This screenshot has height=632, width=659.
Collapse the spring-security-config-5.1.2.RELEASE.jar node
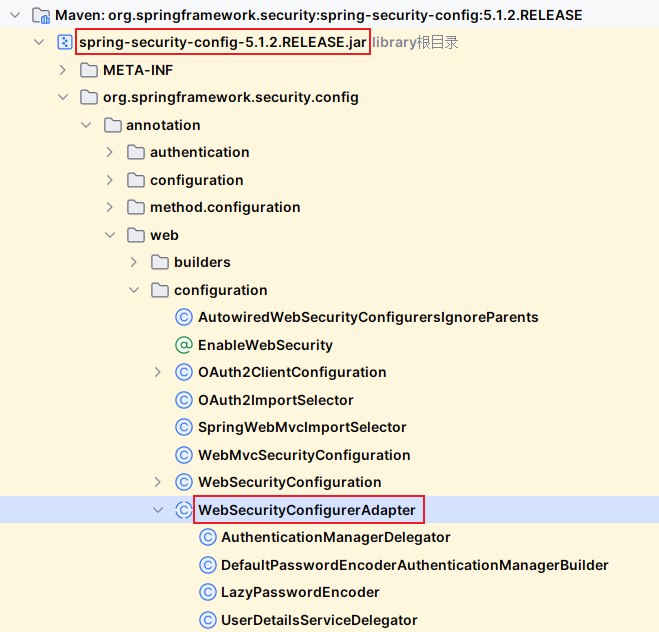(39, 42)
